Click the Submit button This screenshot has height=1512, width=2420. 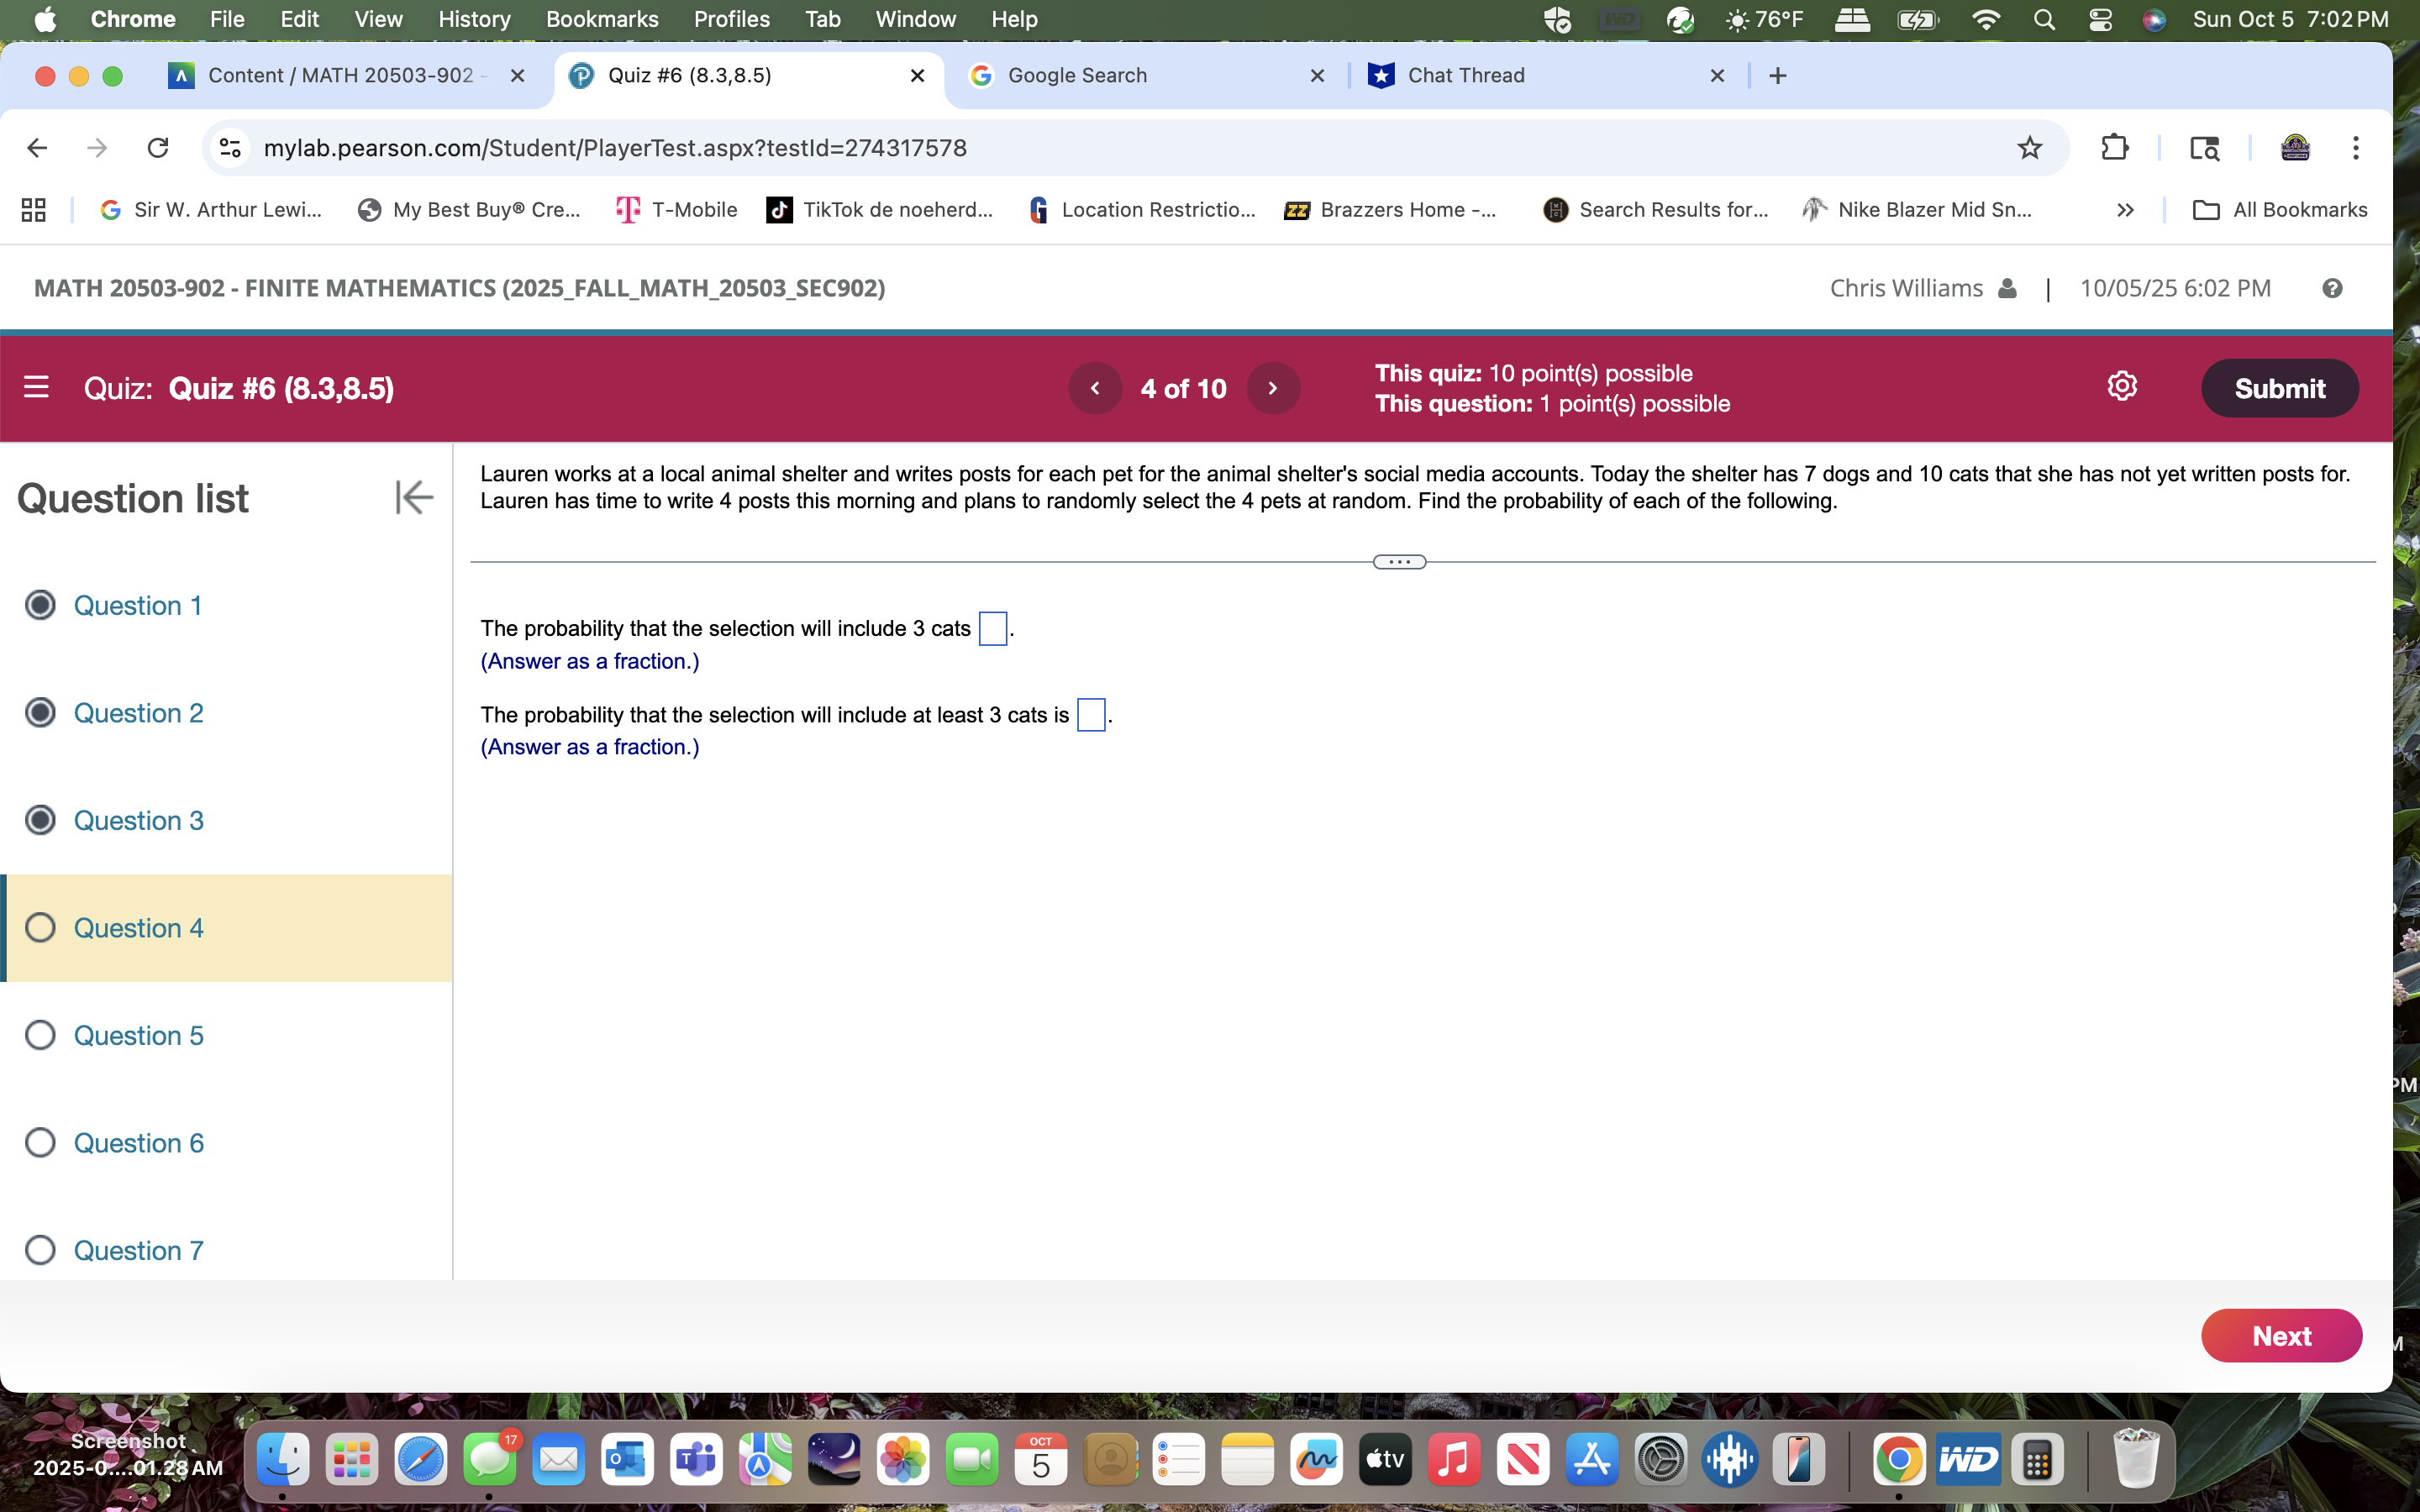(x=2280, y=388)
